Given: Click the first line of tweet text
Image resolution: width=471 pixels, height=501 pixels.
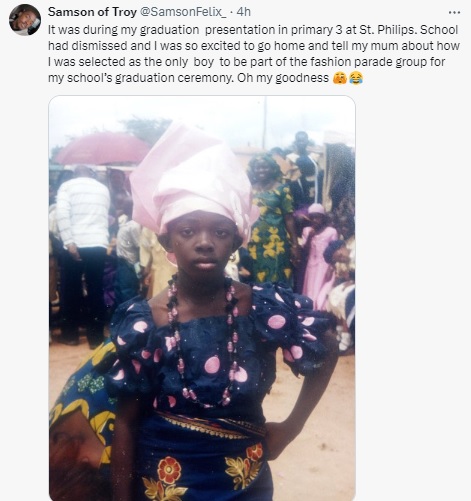Looking at the screenshot, I should click(253, 30).
